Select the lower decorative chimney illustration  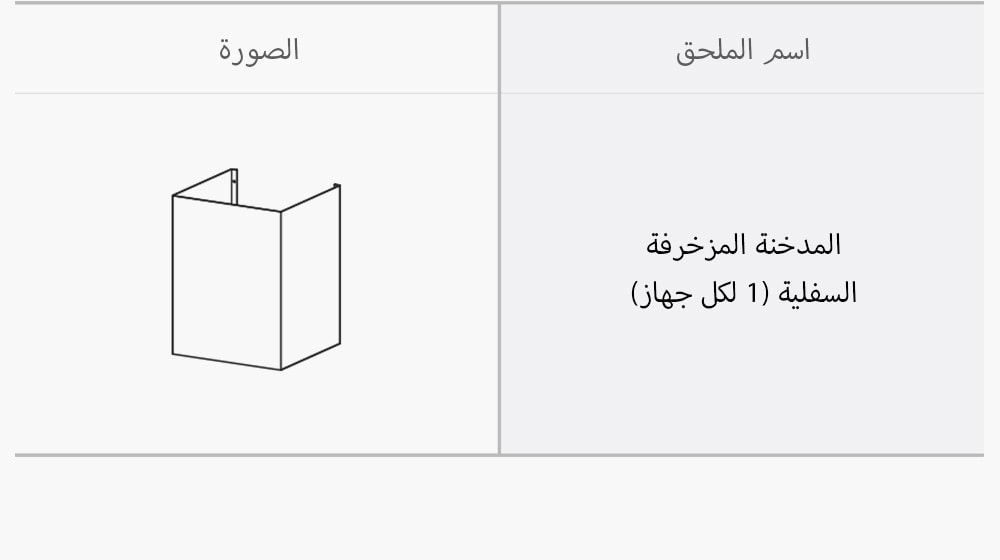[x=256, y=270]
